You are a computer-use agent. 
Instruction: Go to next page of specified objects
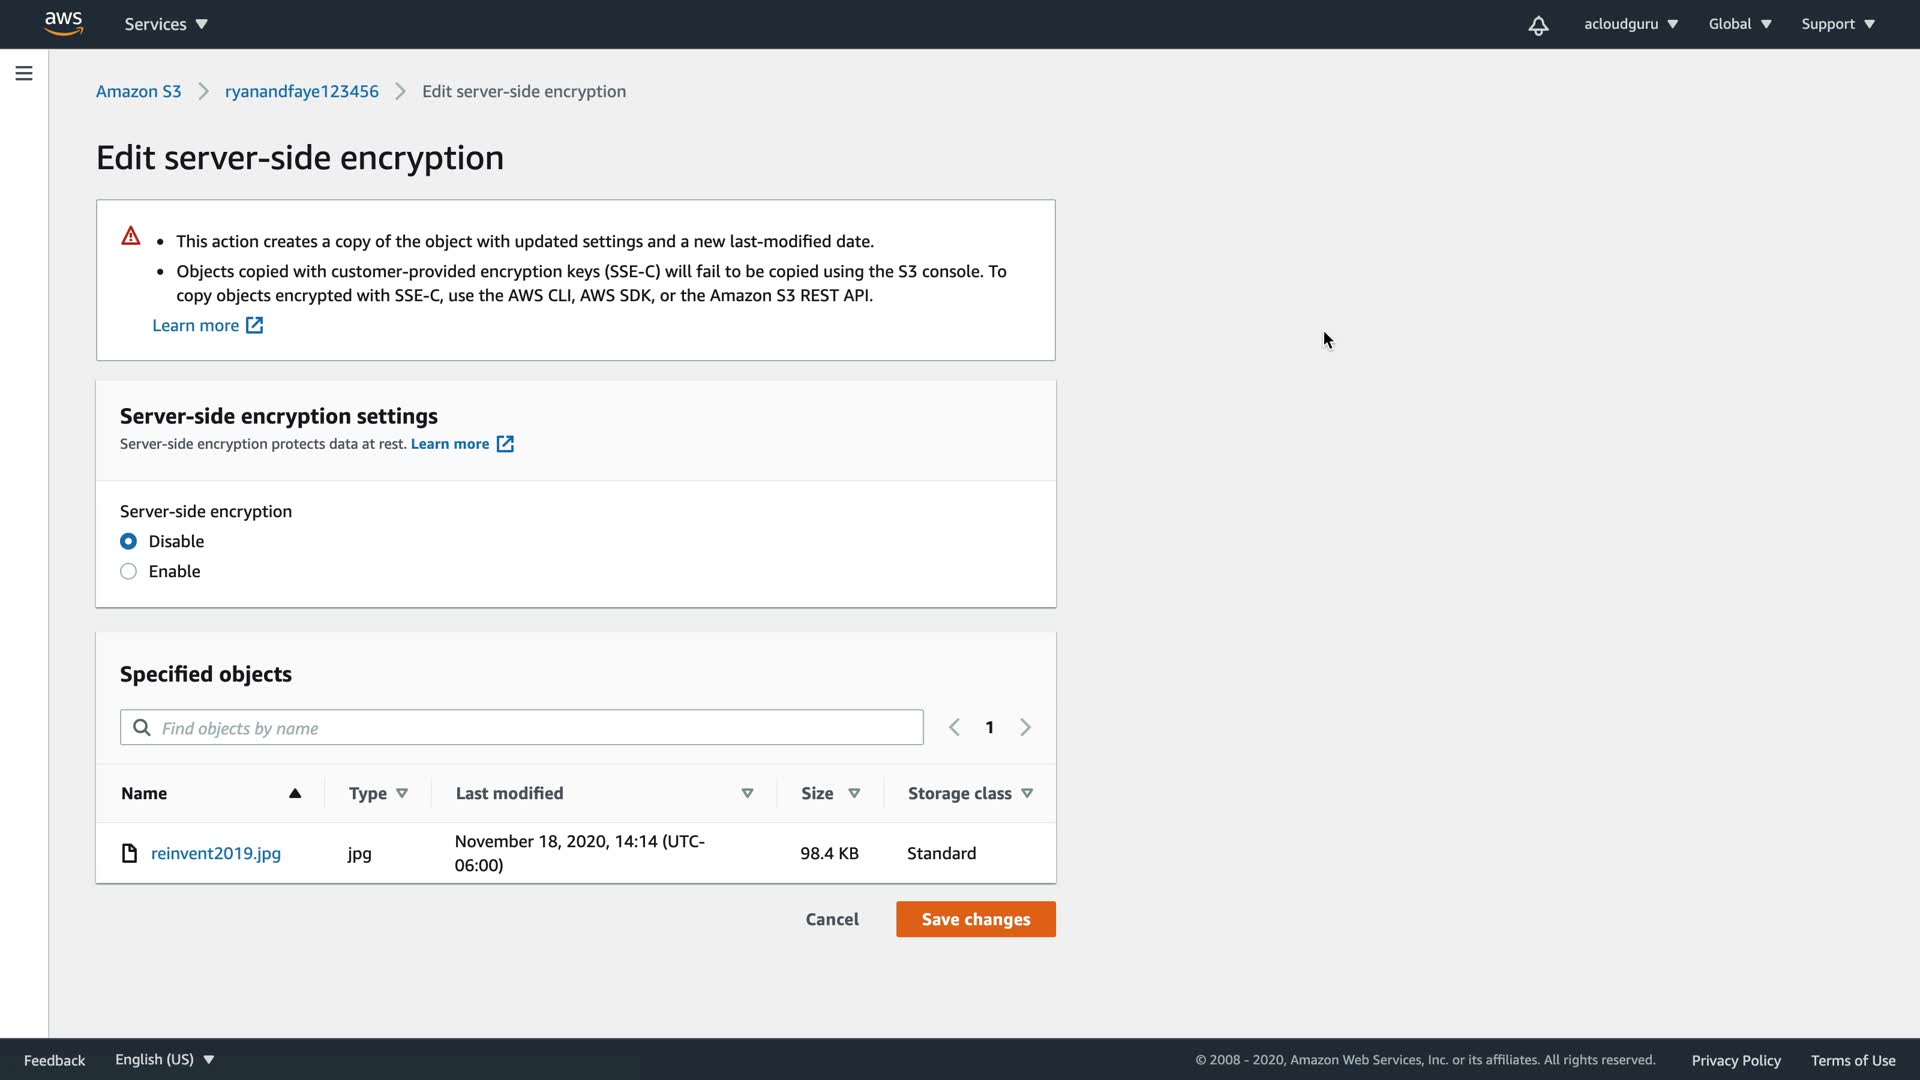tap(1025, 728)
